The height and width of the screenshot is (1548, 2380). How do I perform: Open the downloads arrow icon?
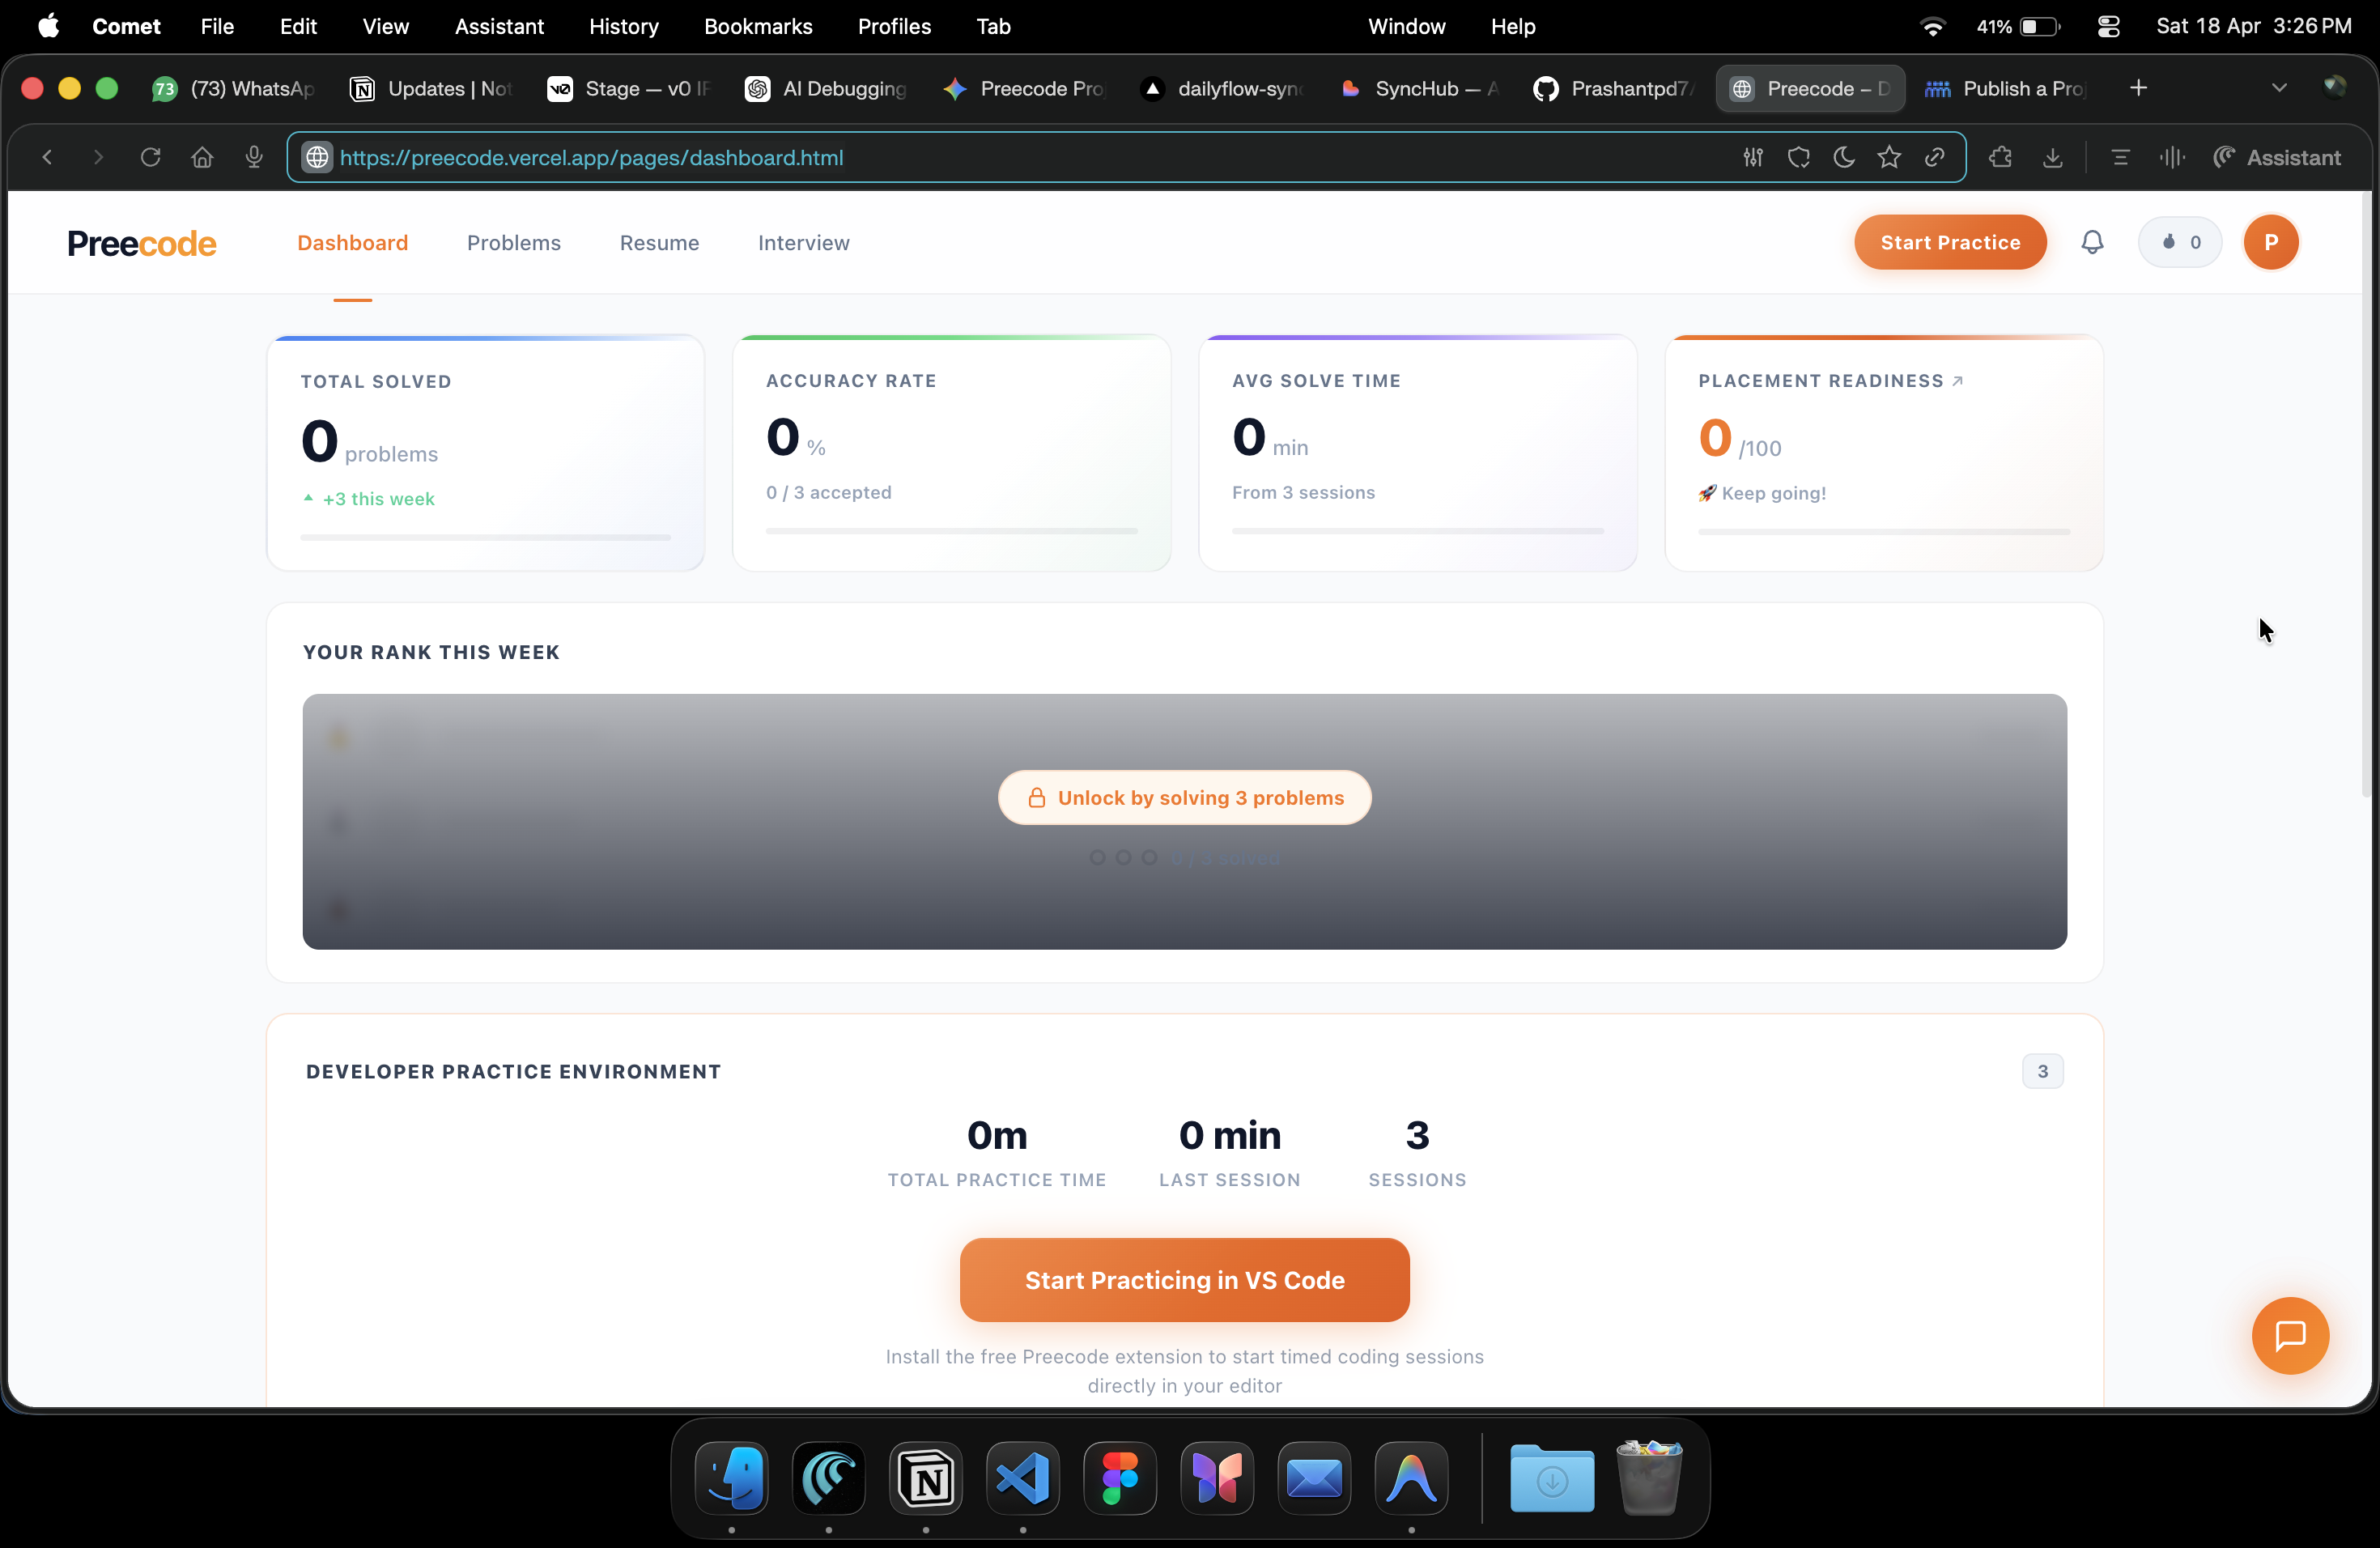pos(2052,157)
